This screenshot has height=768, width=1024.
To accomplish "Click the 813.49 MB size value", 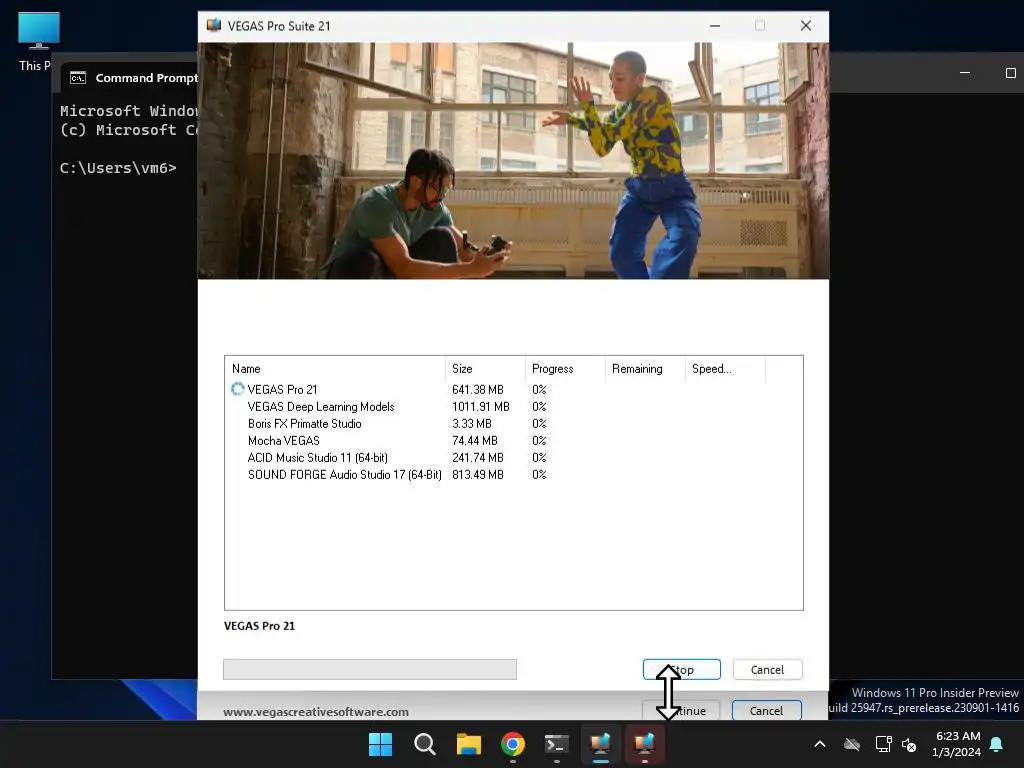I will click(477, 474).
